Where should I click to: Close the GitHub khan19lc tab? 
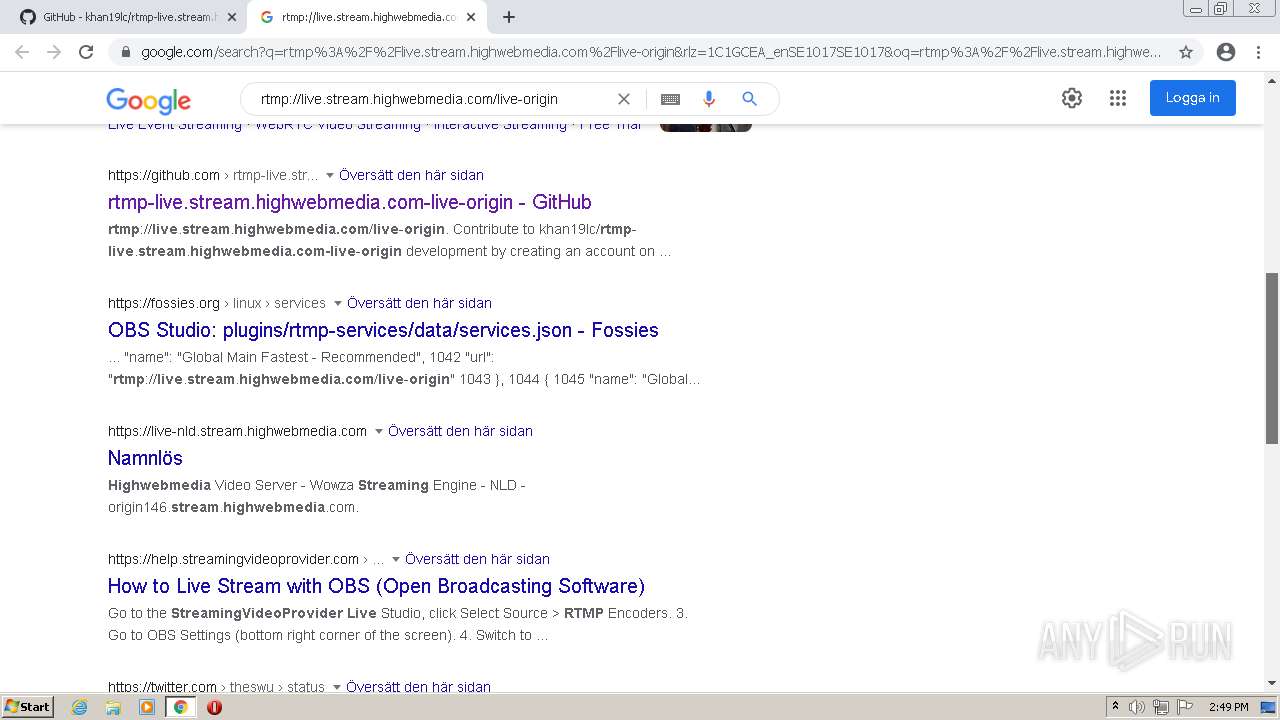(231, 17)
